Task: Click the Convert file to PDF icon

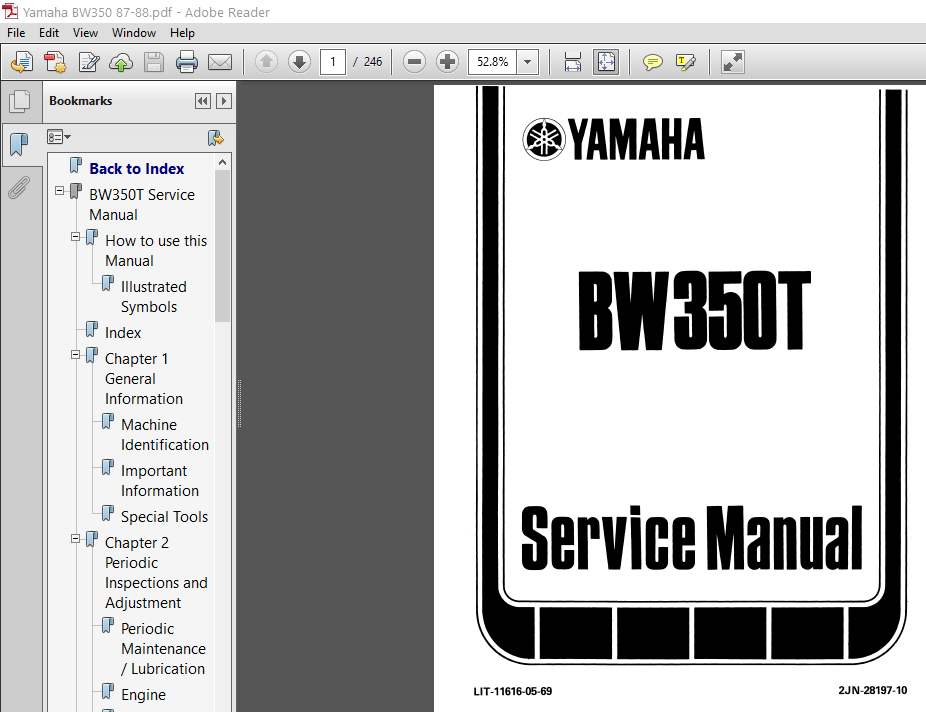Action: coord(55,61)
